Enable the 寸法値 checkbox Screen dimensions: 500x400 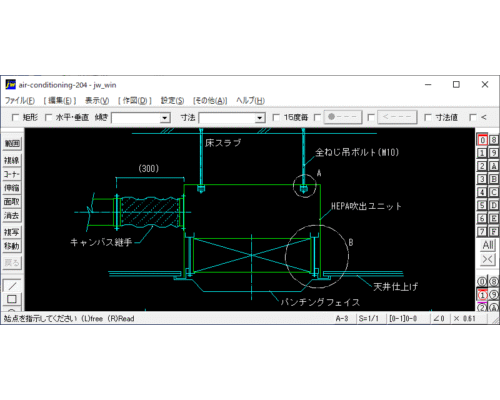click(428, 117)
